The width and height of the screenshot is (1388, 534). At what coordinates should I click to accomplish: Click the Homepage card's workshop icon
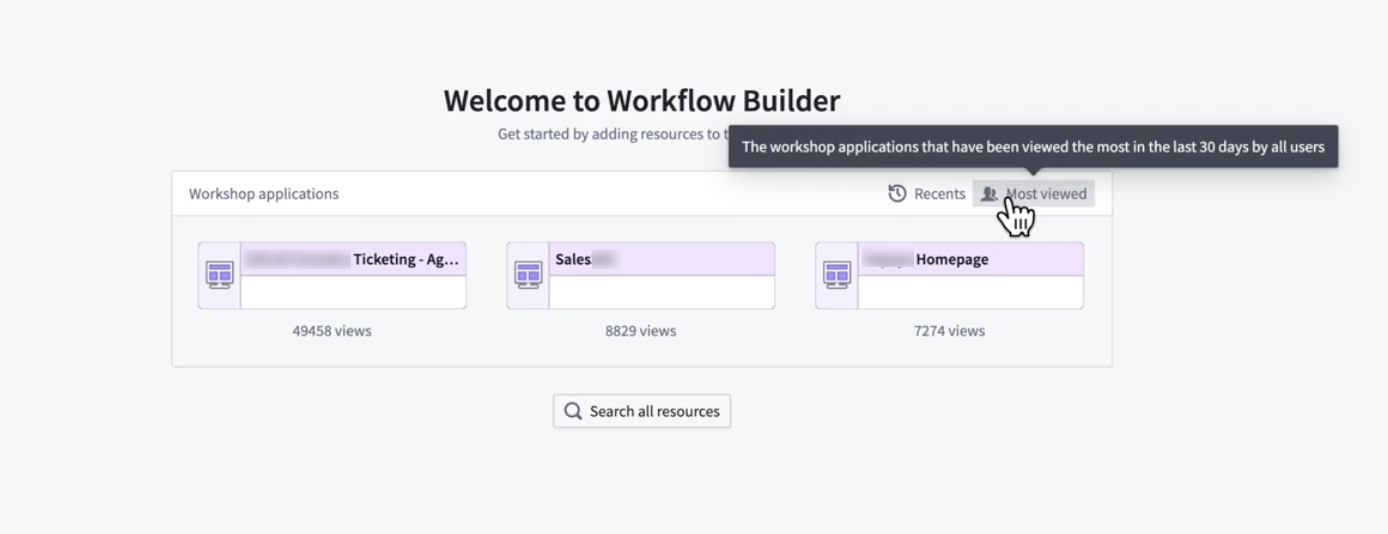click(837, 275)
